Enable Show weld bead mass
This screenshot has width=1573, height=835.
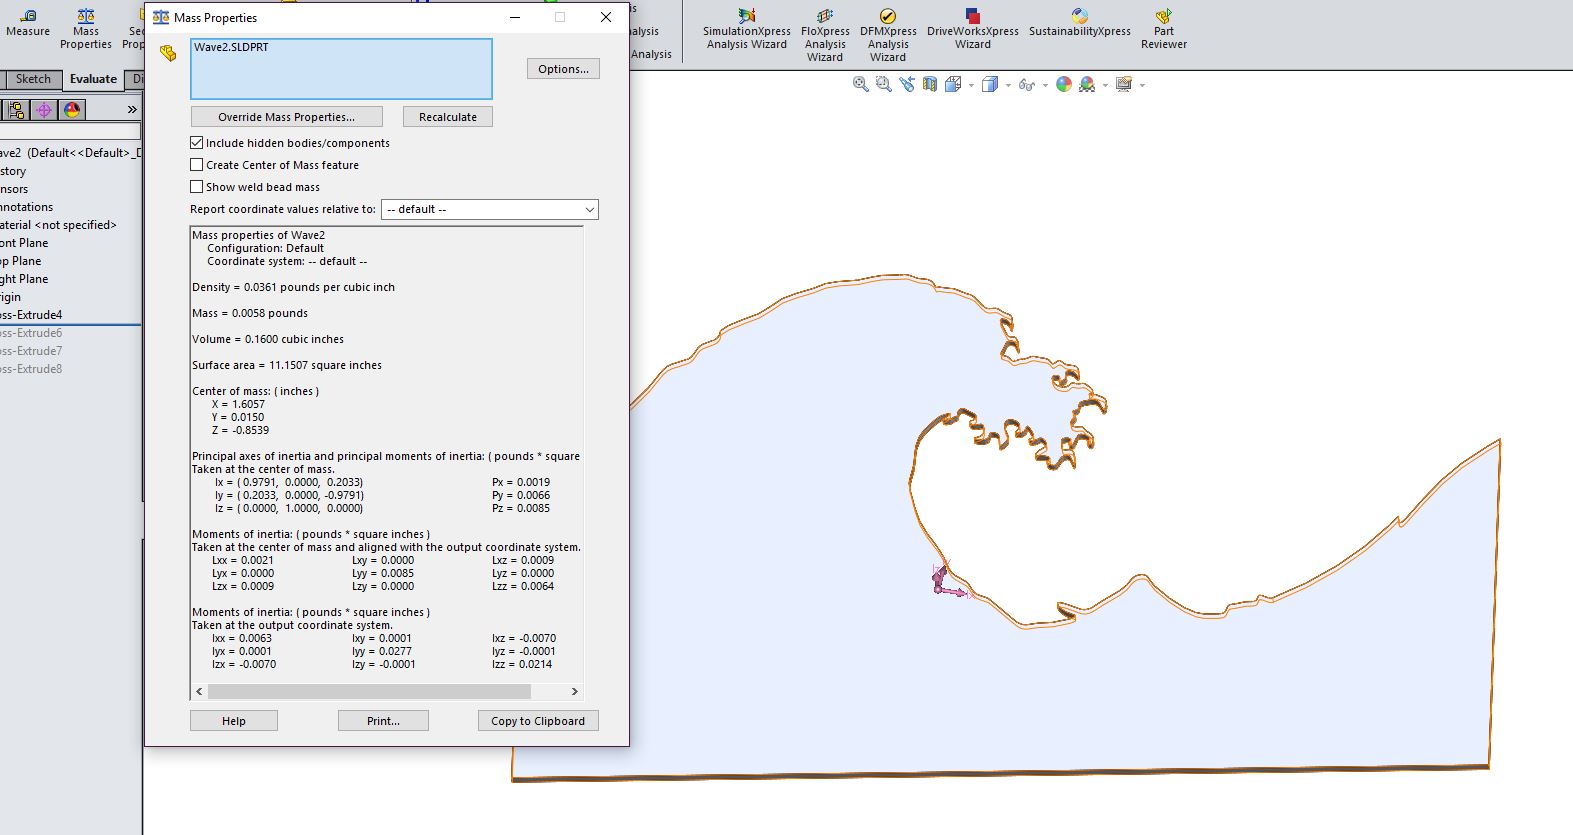pyautogui.click(x=197, y=187)
